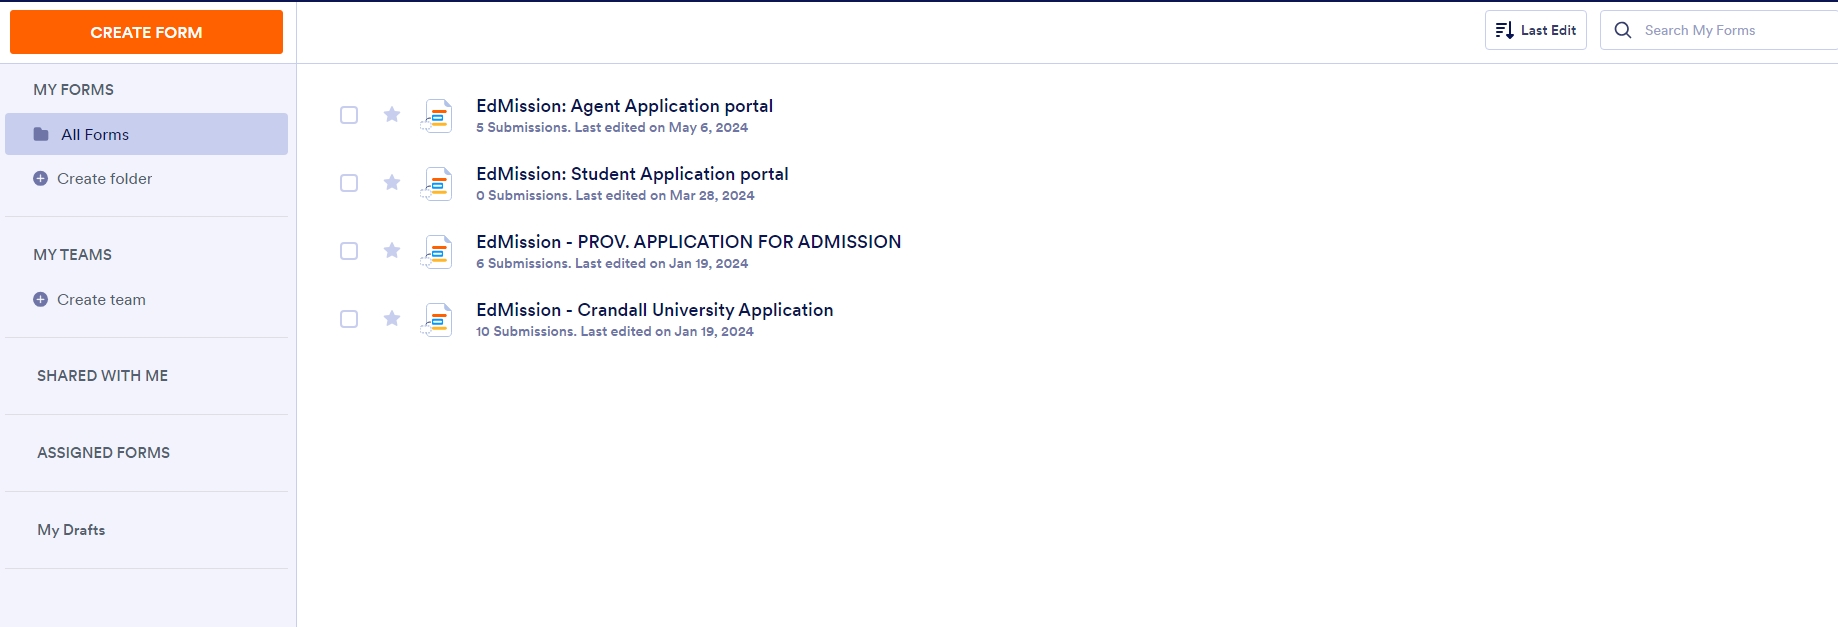
Task: Favorite the PROV. APPLICATION FOR ADMISSION form
Action: pos(392,251)
